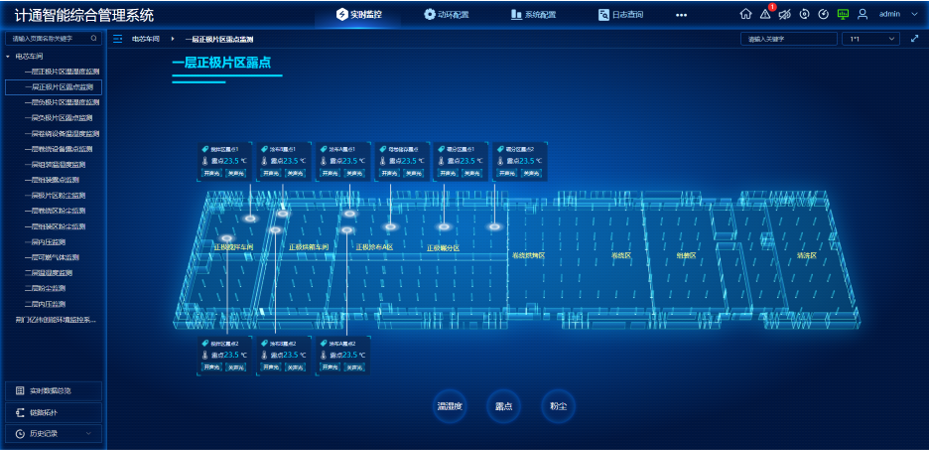Click the home icon in the top bar
The height and width of the screenshot is (450, 929).
(745, 15)
